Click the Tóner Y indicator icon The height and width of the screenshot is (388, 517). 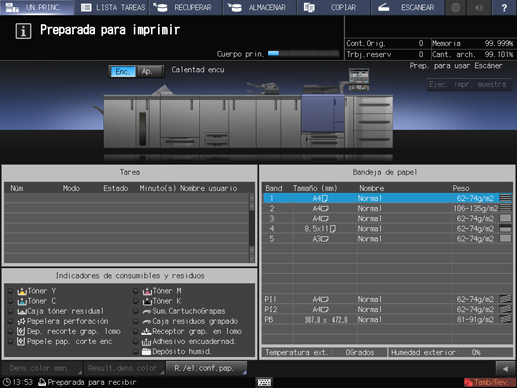(x=22, y=291)
